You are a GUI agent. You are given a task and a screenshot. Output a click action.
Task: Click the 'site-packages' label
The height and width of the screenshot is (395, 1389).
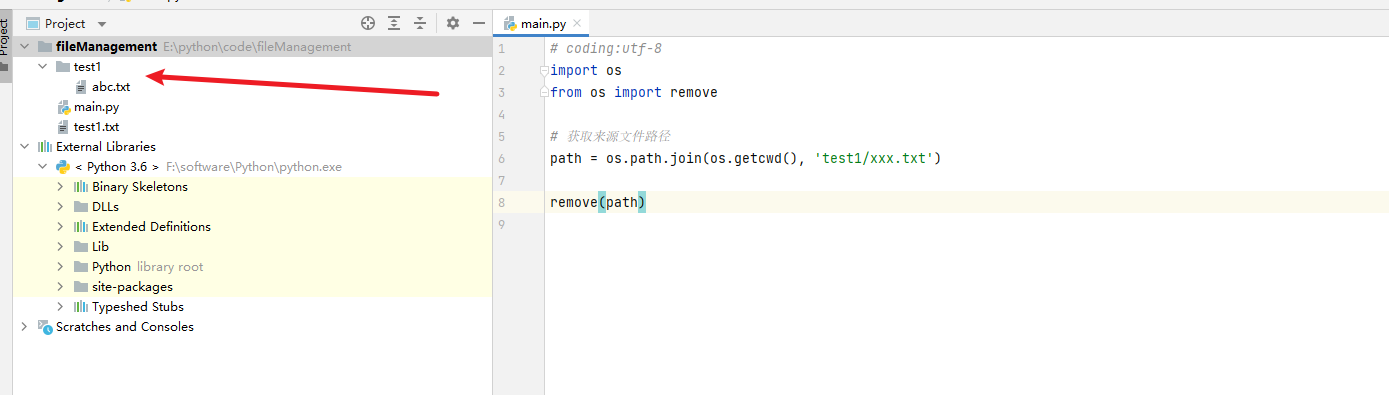pyautogui.click(x=132, y=287)
